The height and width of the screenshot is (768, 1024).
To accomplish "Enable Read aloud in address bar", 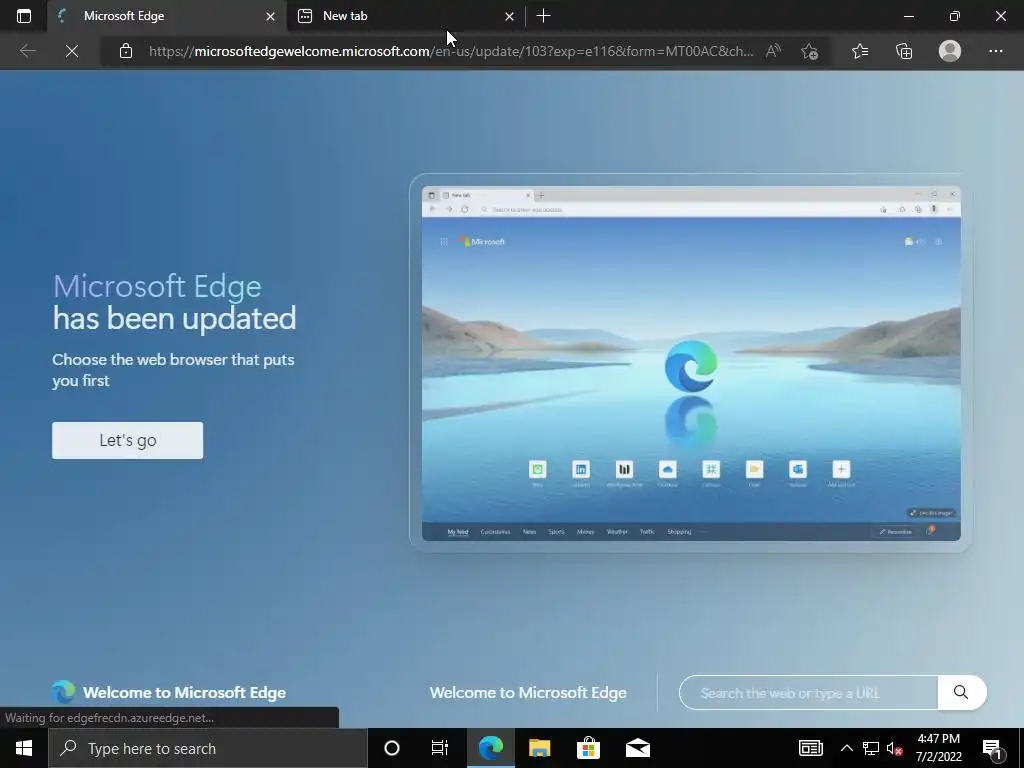I will tap(773, 51).
